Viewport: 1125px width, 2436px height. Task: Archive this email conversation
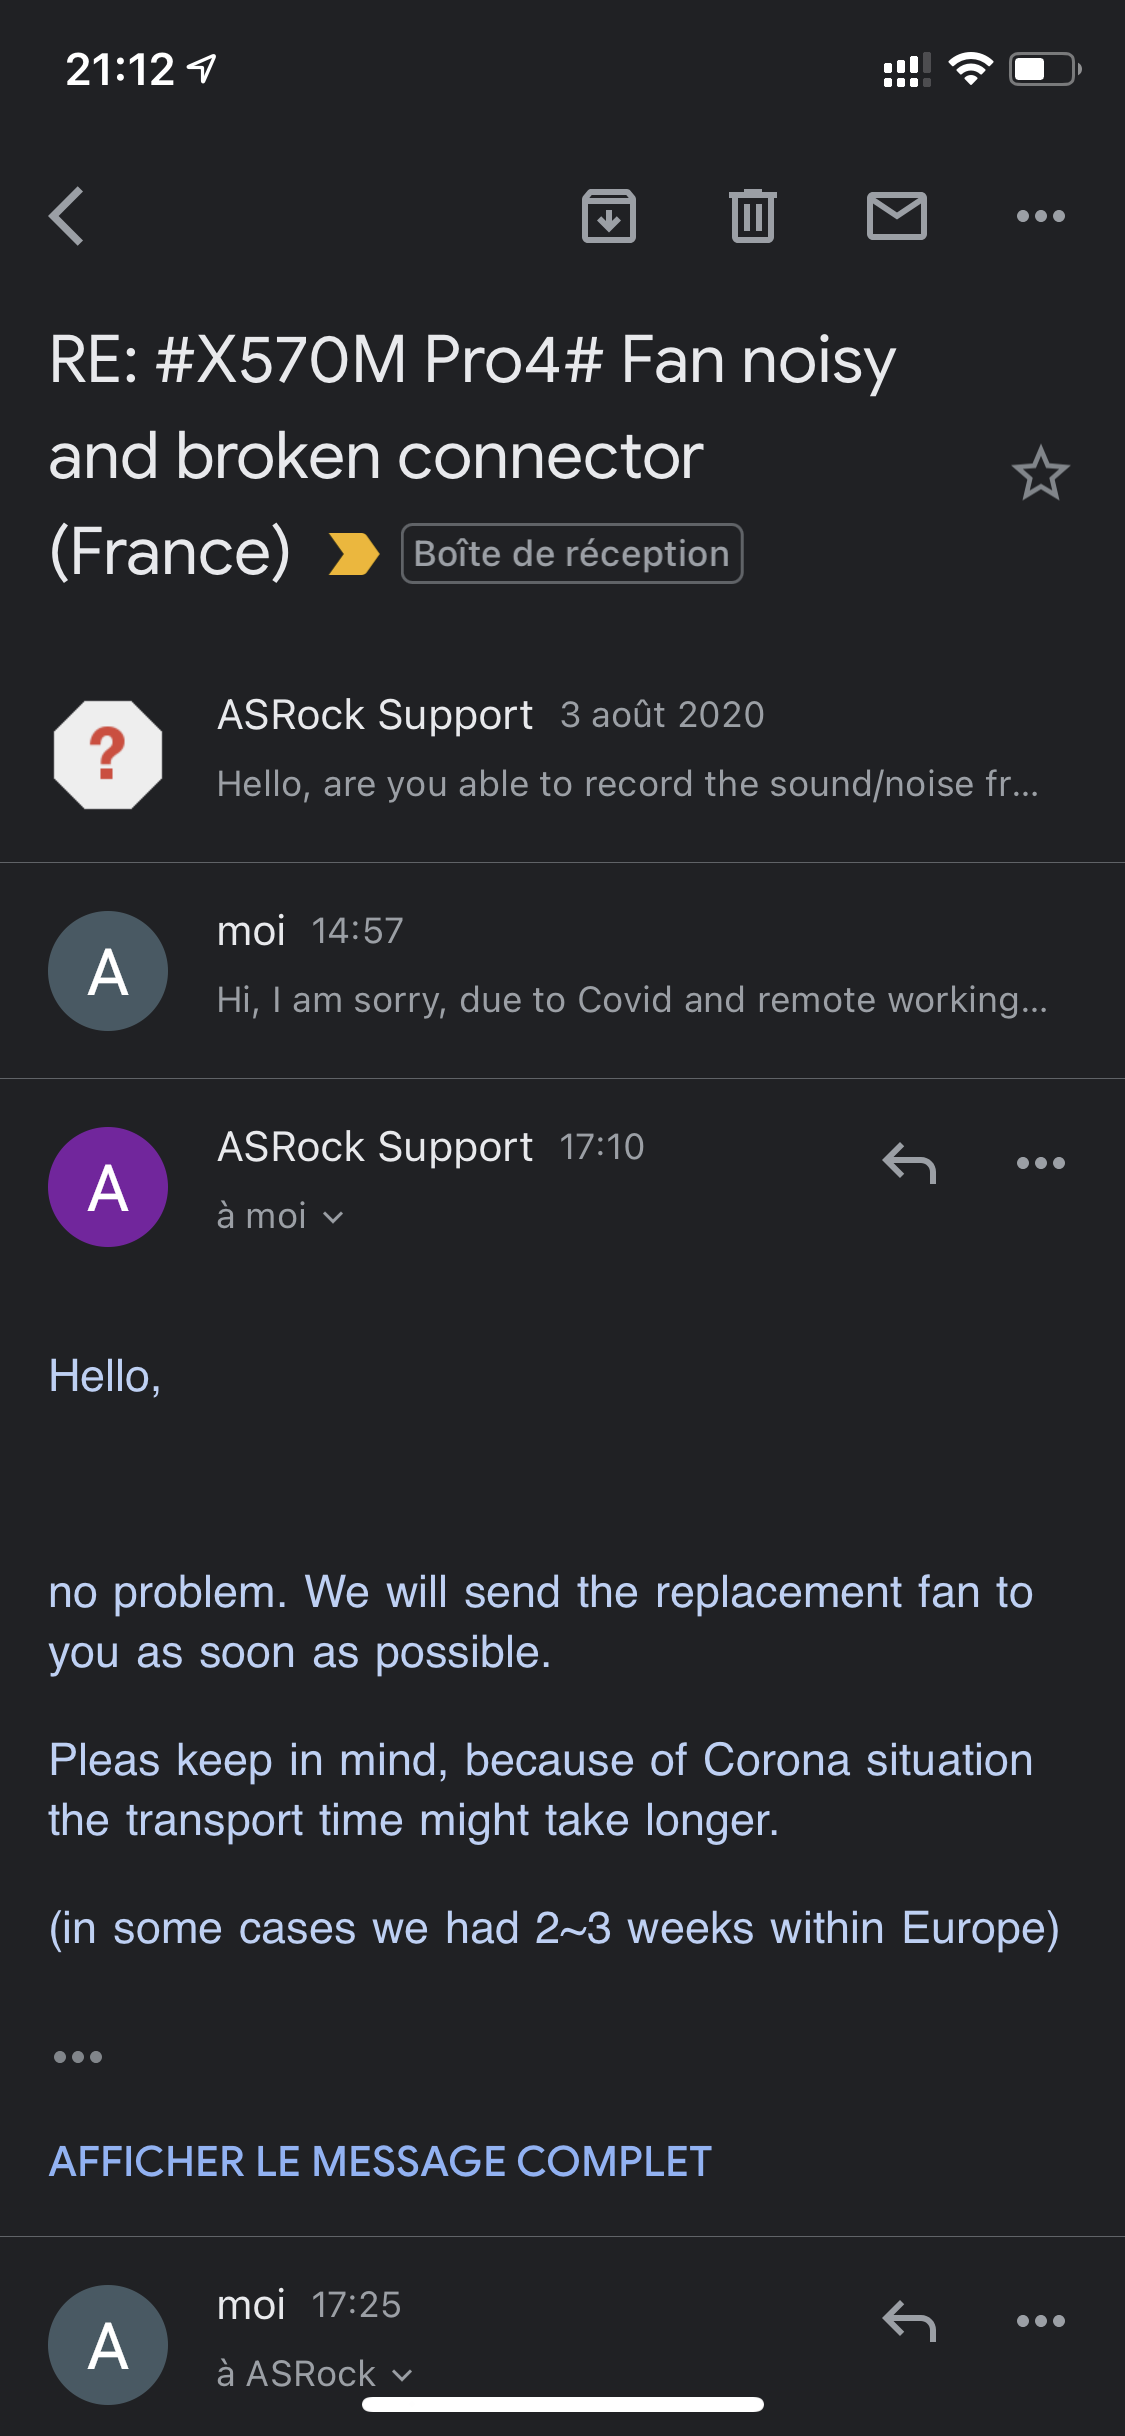point(609,216)
